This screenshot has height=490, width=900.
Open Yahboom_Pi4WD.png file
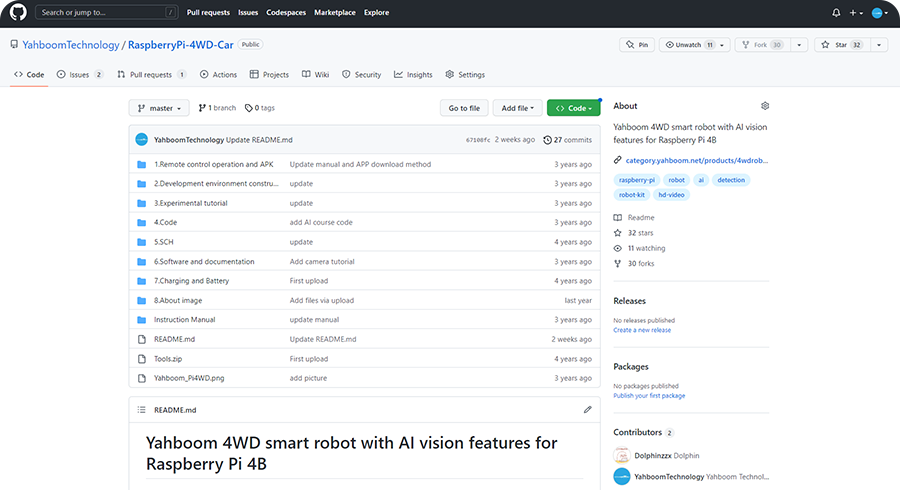point(189,378)
